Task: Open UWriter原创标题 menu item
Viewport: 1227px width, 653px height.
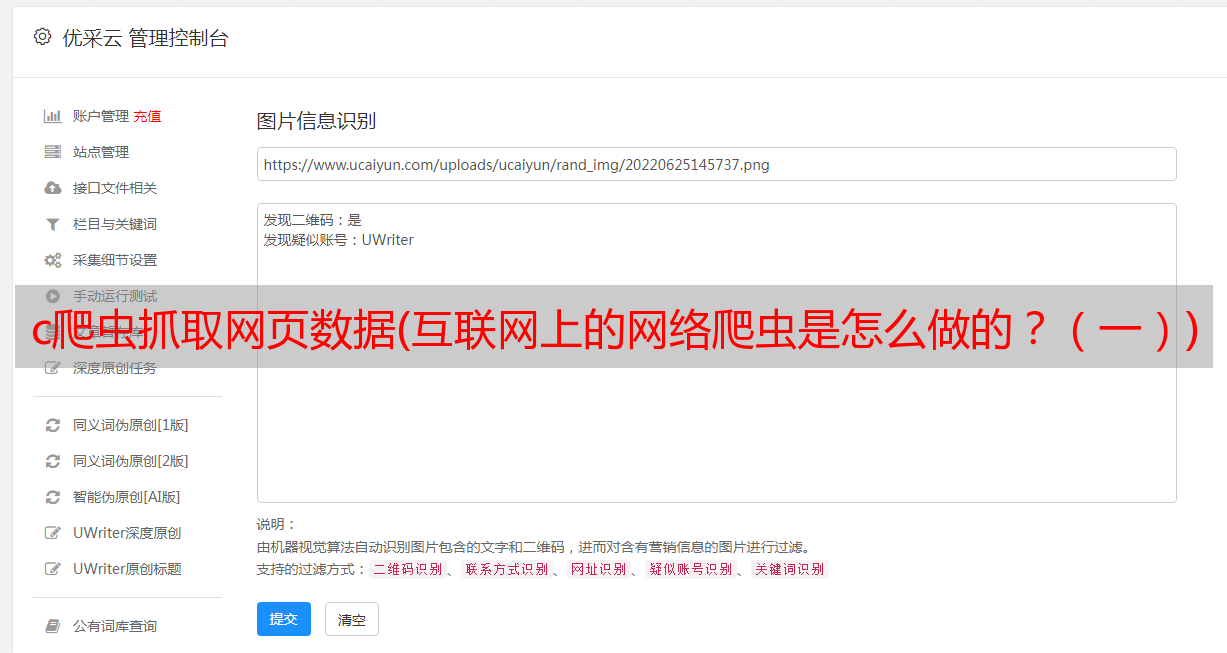Action: [x=127, y=569]
